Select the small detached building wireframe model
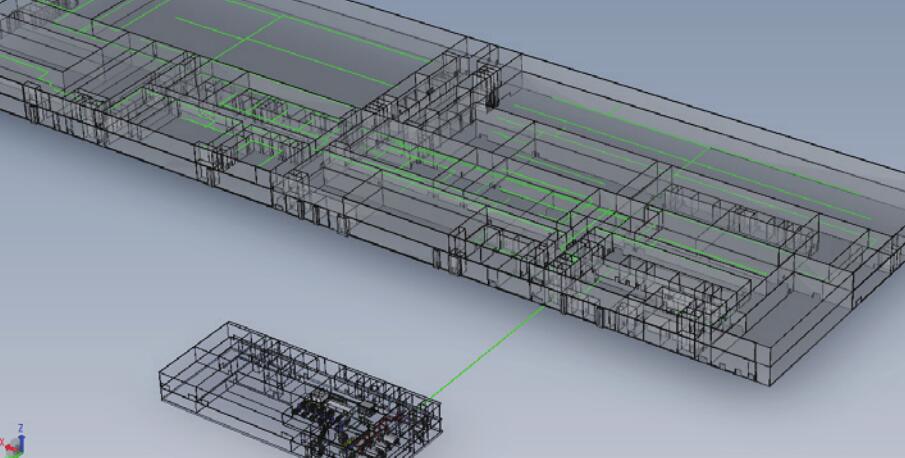This screenshot has width=905, height=458. (x=300, y=391)
